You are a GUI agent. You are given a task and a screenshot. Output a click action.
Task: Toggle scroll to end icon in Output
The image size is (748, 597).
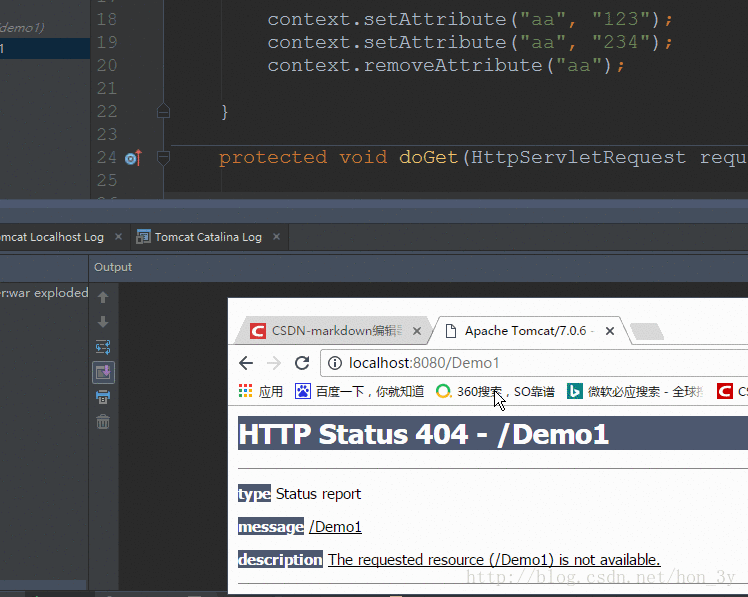click(x=103, y=372)
